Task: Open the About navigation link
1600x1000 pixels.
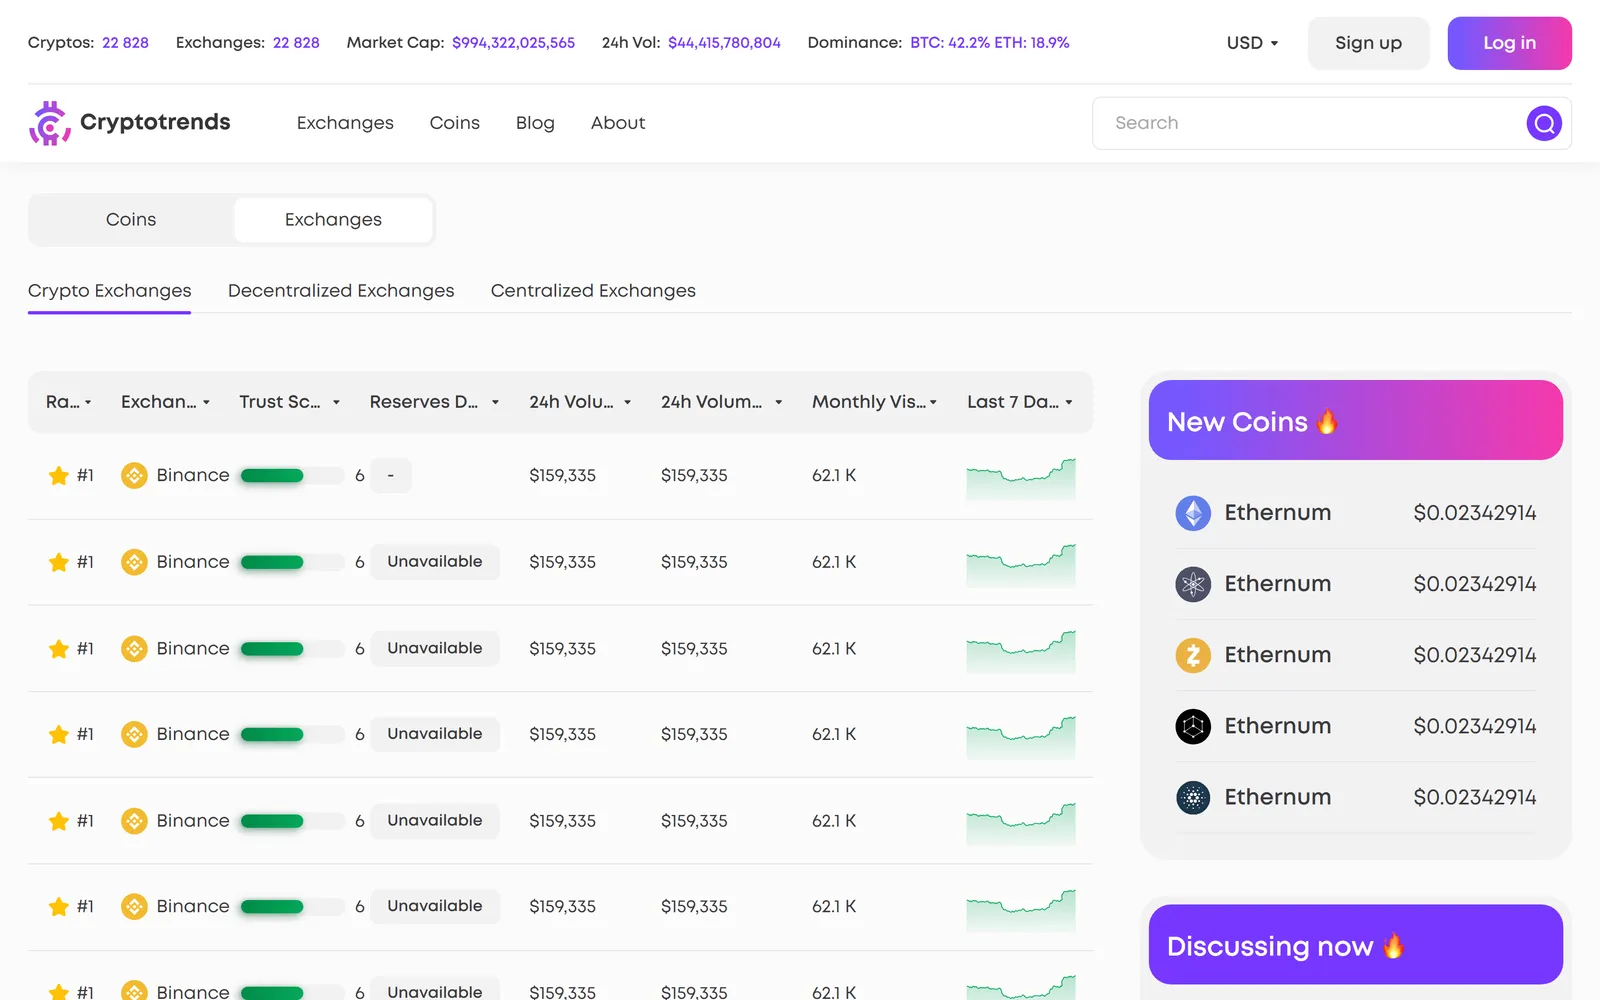Action: coord(618,123)
